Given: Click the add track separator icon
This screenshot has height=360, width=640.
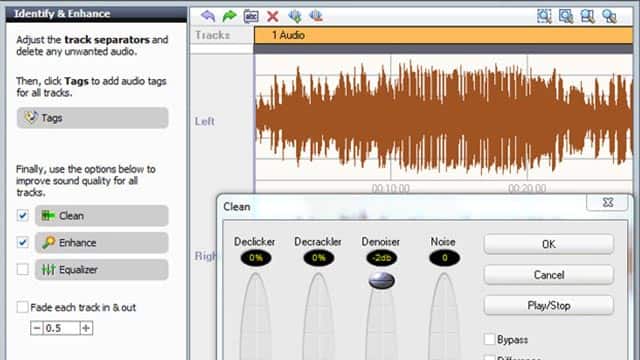Looking at the screenshot, I should click(295, 16).
